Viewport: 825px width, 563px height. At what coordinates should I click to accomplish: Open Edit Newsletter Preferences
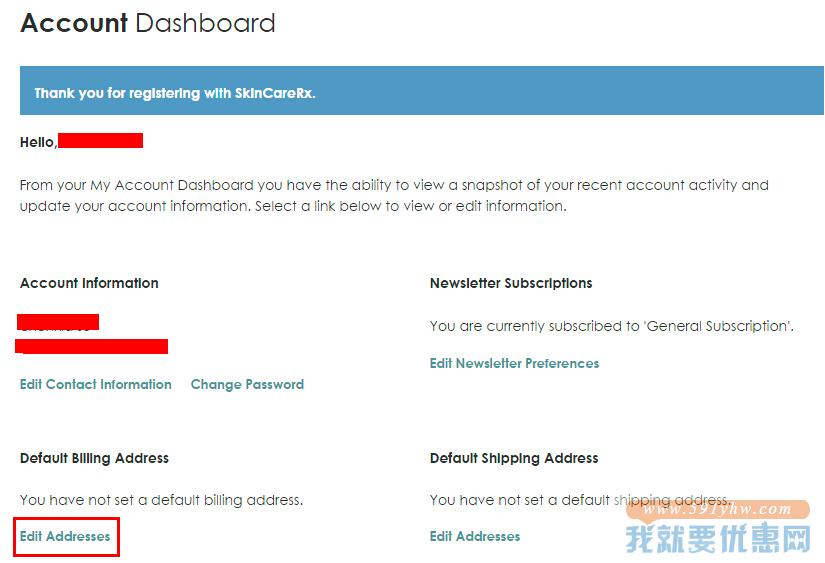click(x=515, y=363)
